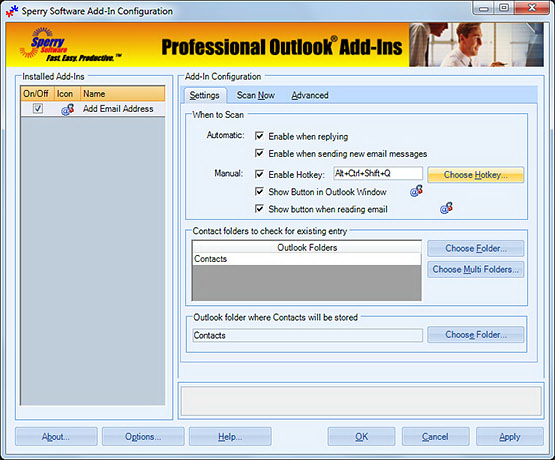The image size is (555, 460).
Task: Click the Name column header
Action: (122, 94)
